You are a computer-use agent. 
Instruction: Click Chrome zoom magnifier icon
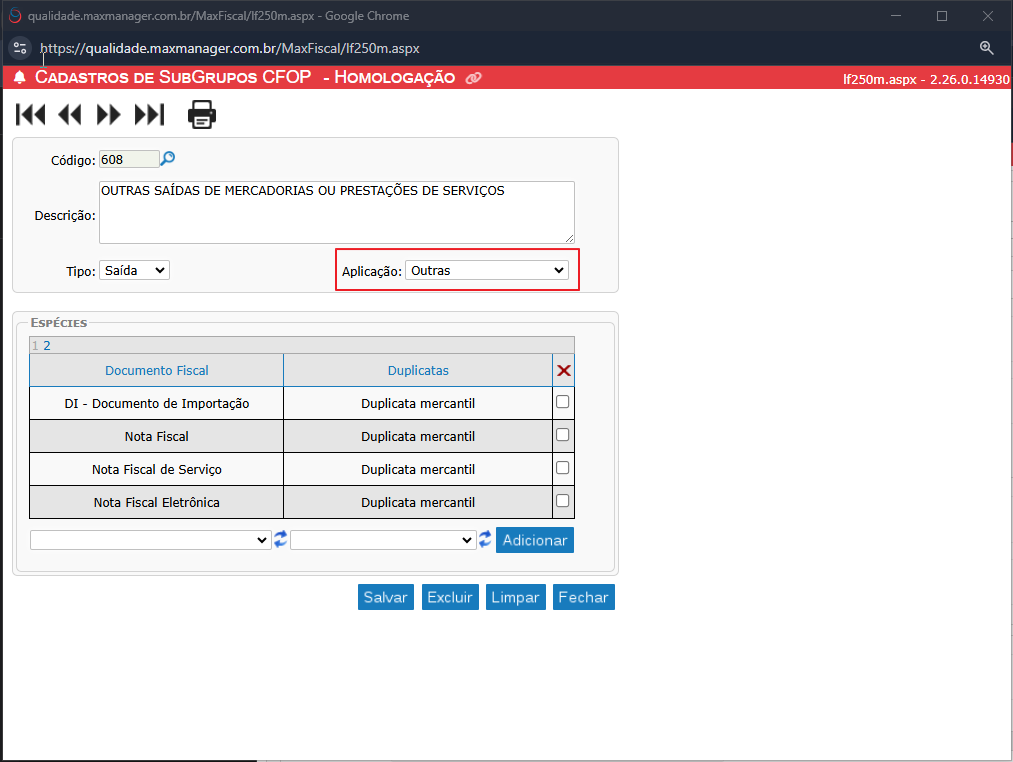[987, 48]
